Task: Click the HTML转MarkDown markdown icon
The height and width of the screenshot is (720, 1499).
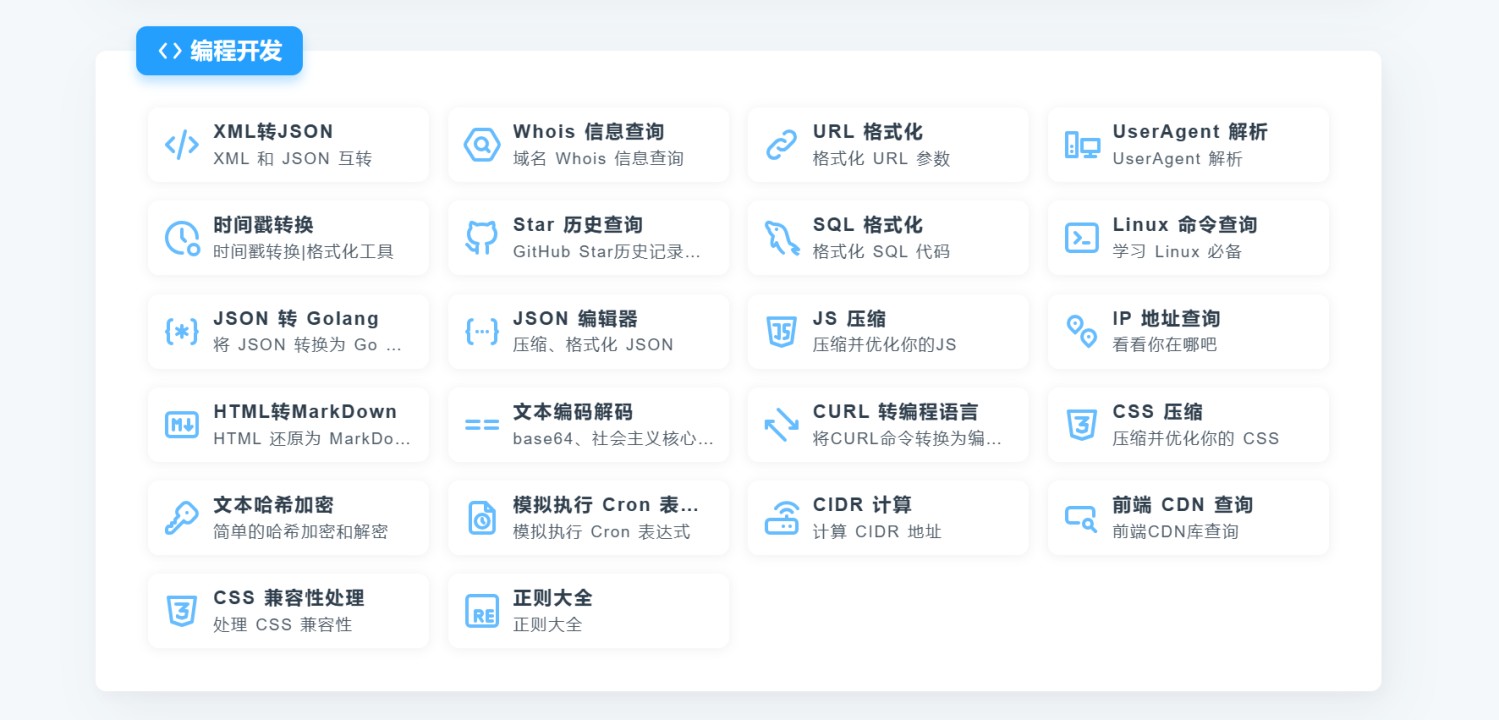Action: 182,425
